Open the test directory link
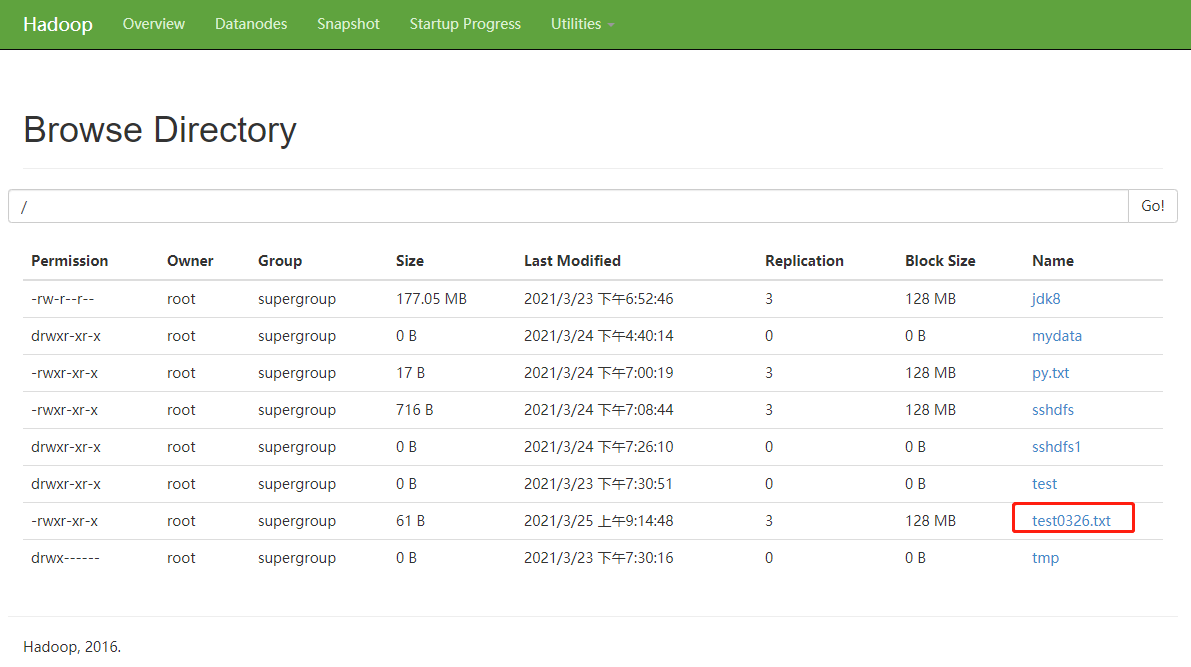 click(x=1044, y=484)
